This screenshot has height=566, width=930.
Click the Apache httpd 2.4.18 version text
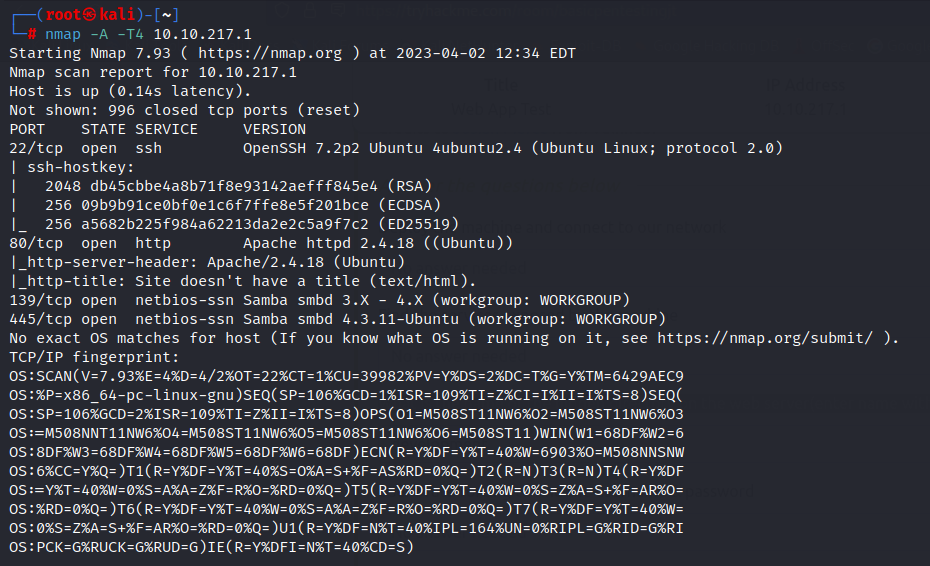(x=329, y=243)
